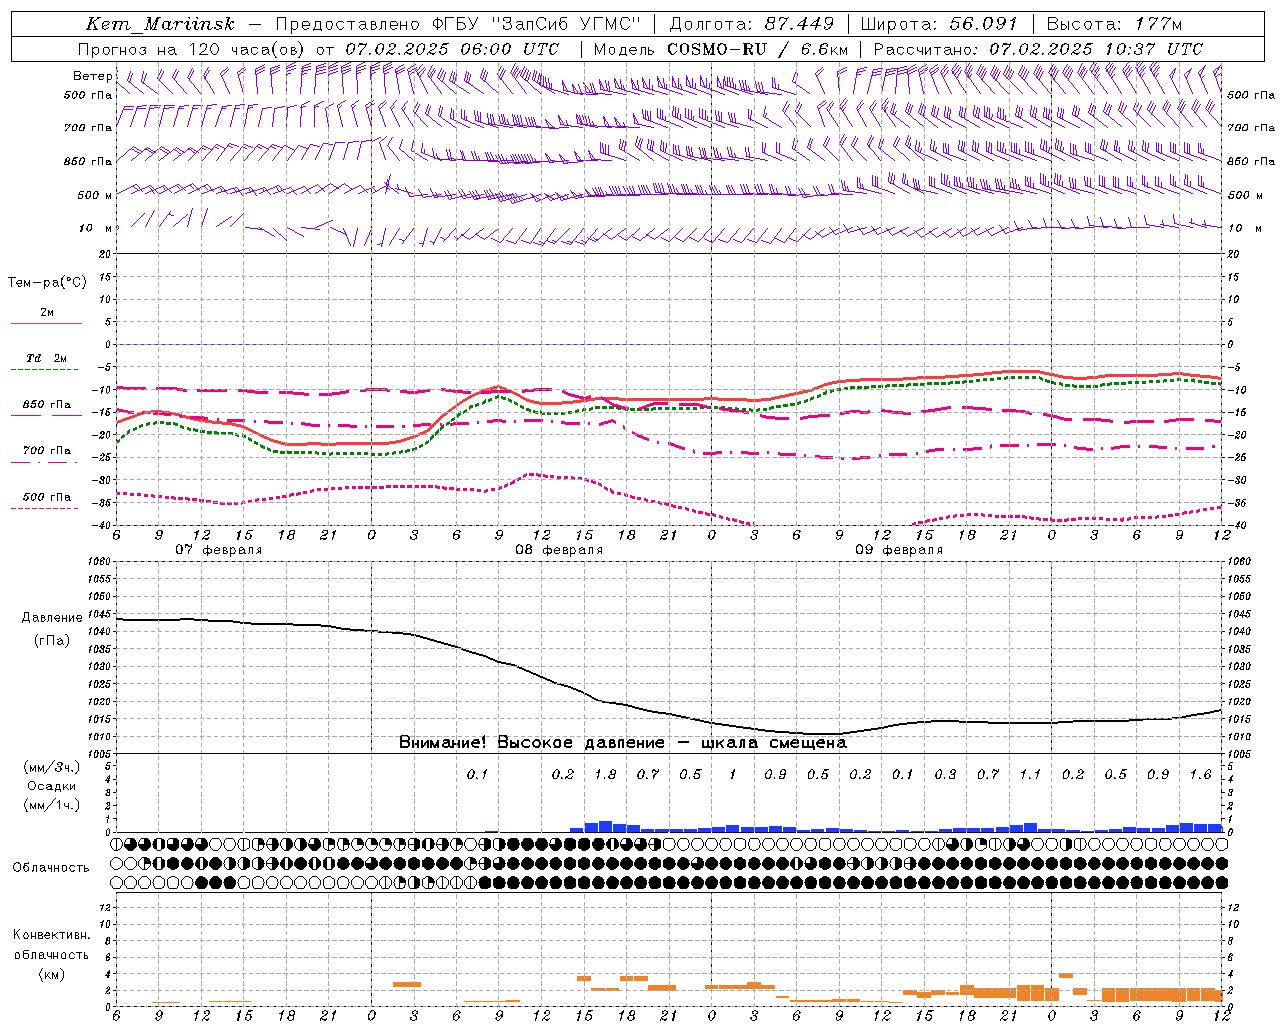Click the latitude value Широта: 56.091
This screenshot has height=1024, width=1280.
pyautogui.click(x=939, y=24)
